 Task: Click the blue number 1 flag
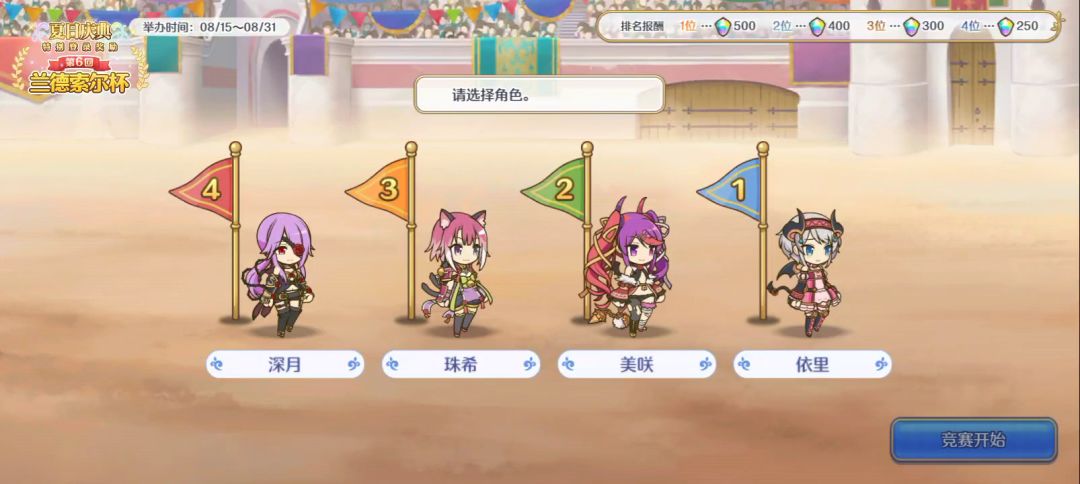tap(730, 189)
